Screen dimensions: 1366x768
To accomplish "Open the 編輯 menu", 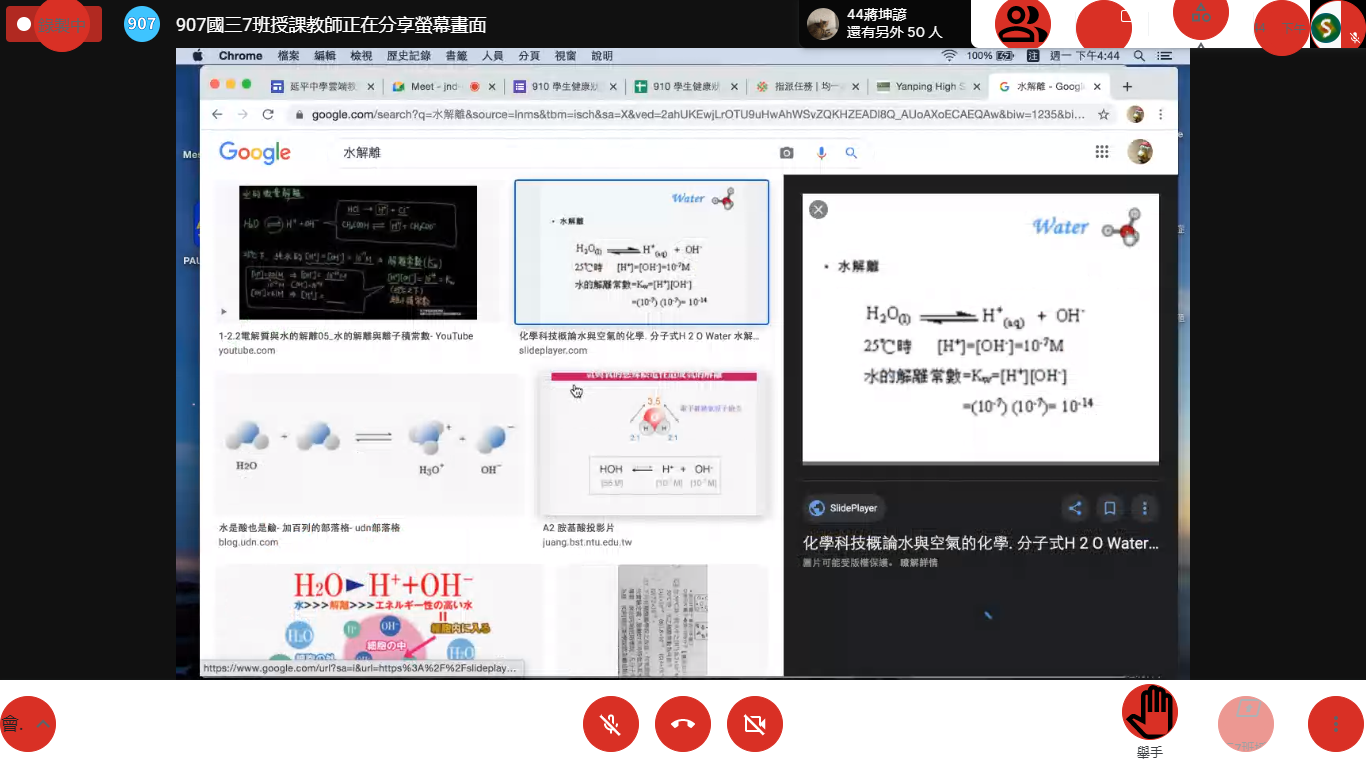I will pos(325,56).
